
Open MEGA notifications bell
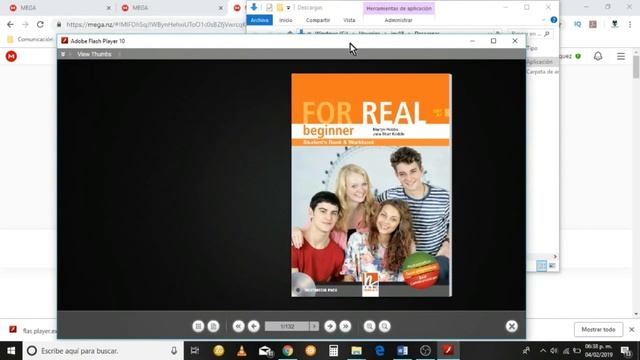pos(598,56)
